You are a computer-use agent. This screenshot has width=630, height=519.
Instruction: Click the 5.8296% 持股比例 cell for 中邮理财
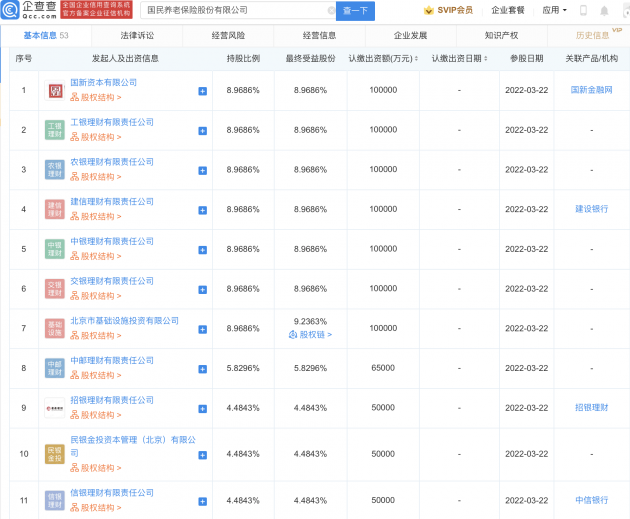pos(243,368)
